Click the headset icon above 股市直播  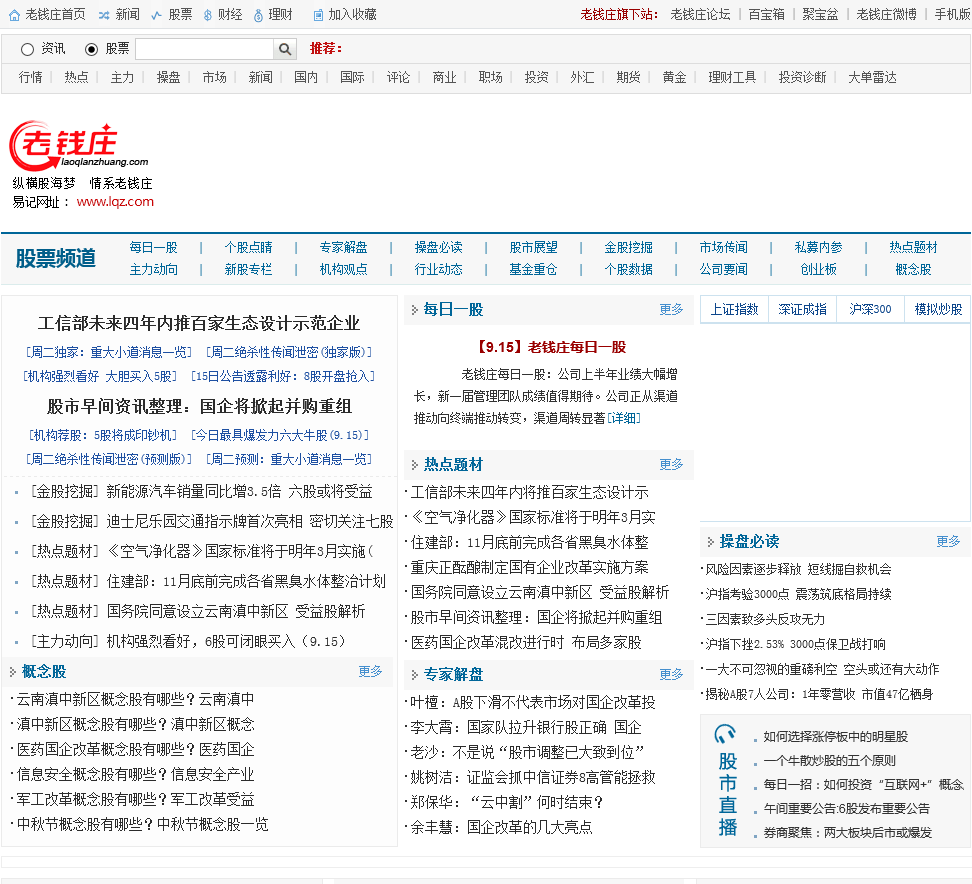point(727,735)
